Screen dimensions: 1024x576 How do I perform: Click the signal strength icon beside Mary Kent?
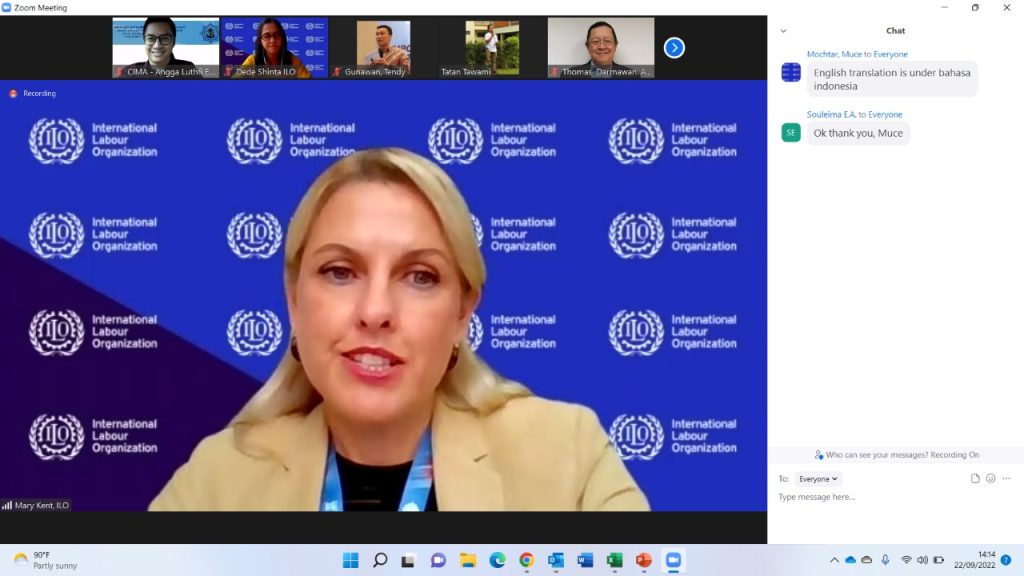(7, 505)
